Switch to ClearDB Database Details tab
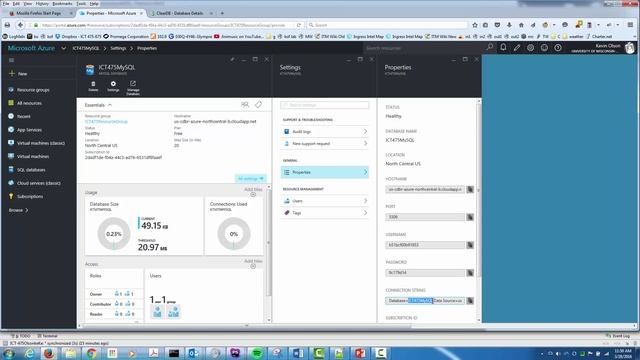The image size is (640, 360). [x=180, y=13]
